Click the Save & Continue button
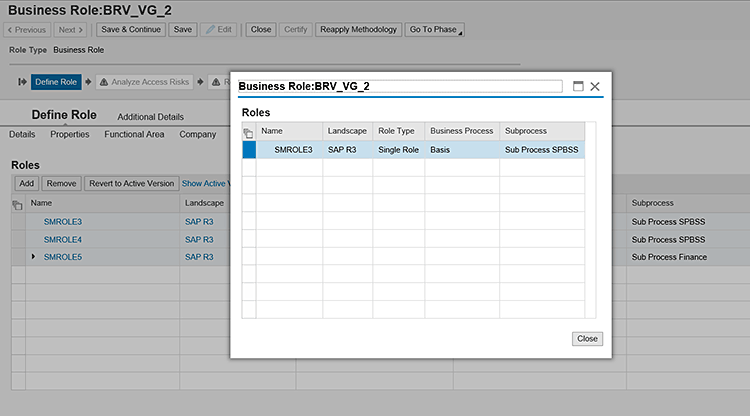The image size is (750, 416). [130, 29]
